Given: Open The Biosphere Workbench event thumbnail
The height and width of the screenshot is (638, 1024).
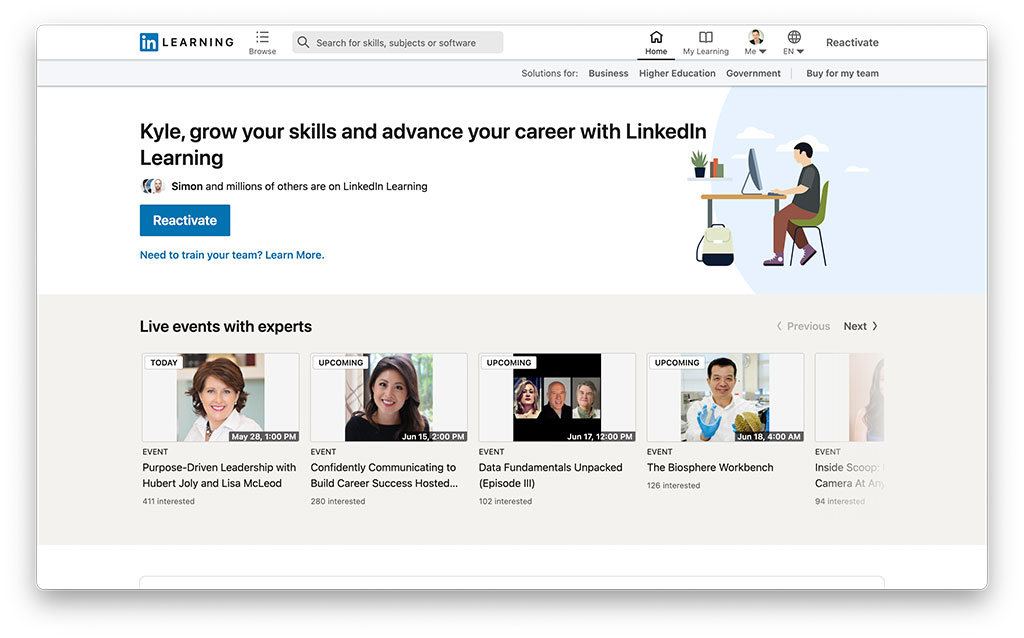Looking at the screenshot, I should point(725,398).
